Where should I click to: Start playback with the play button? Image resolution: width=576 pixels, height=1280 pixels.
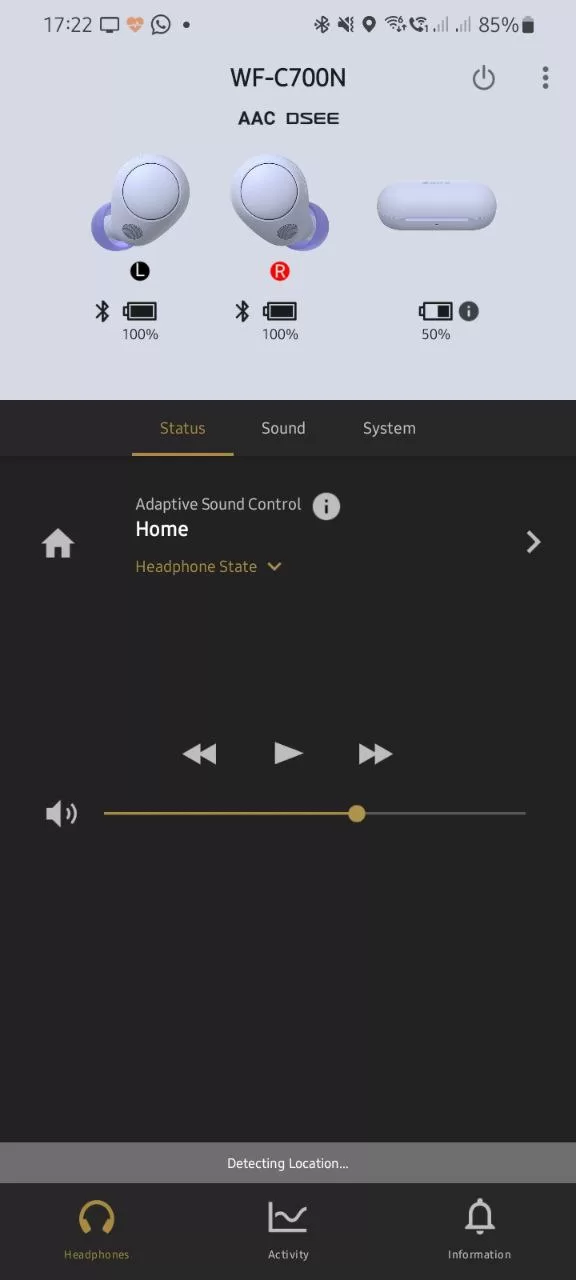click(x=288, y=753)
